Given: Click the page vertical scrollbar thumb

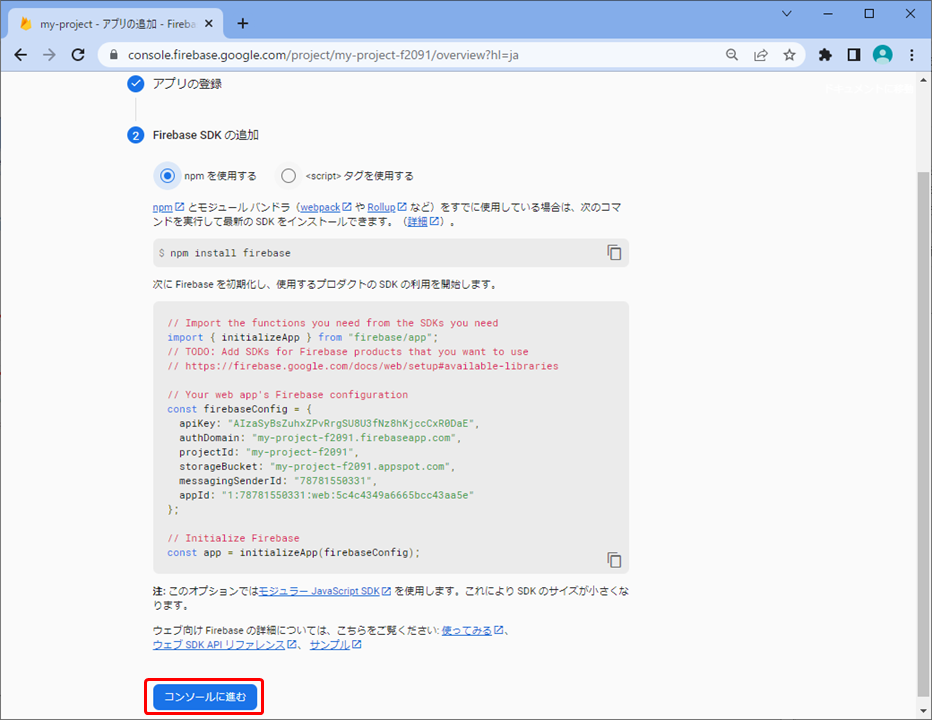Looking at the screenshot, I should click(x=923, y=432).
